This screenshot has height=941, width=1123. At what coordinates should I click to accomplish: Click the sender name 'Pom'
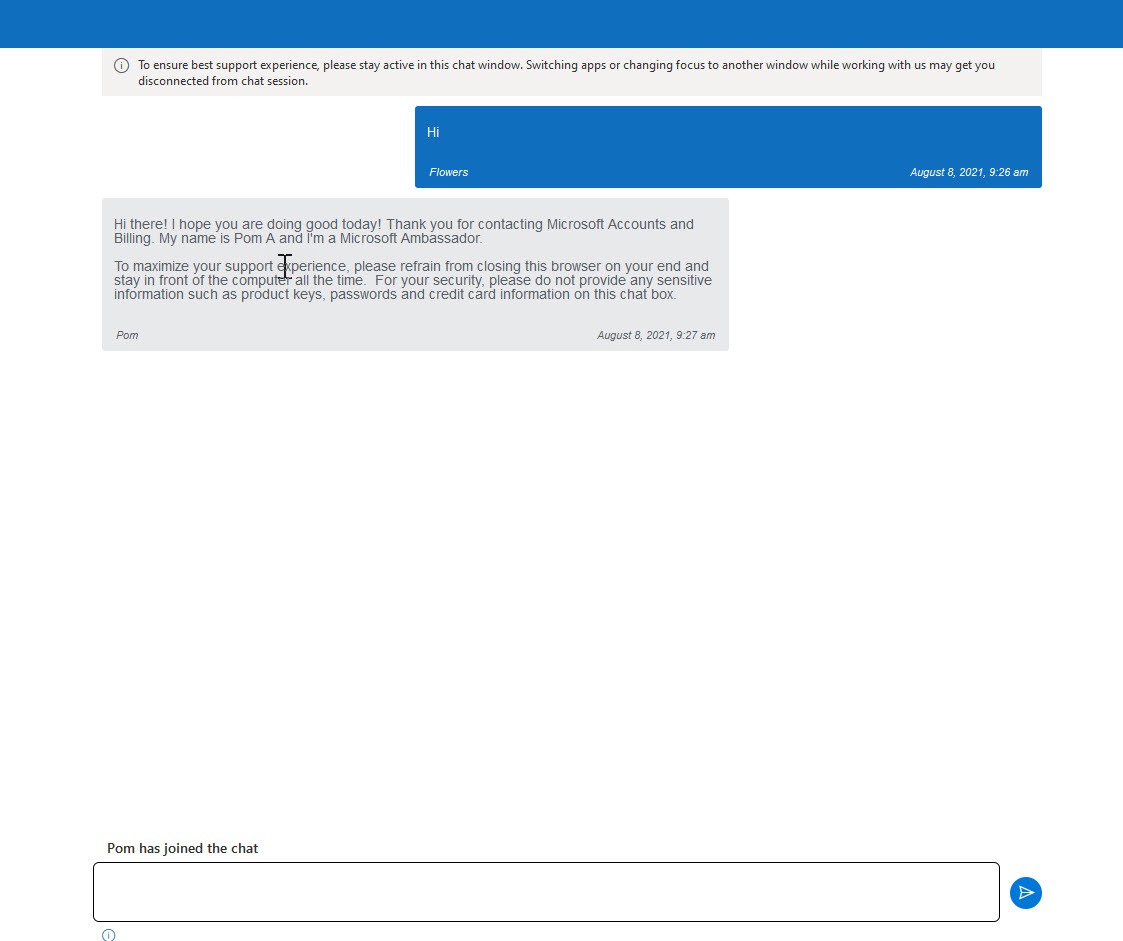coord(127,335)
